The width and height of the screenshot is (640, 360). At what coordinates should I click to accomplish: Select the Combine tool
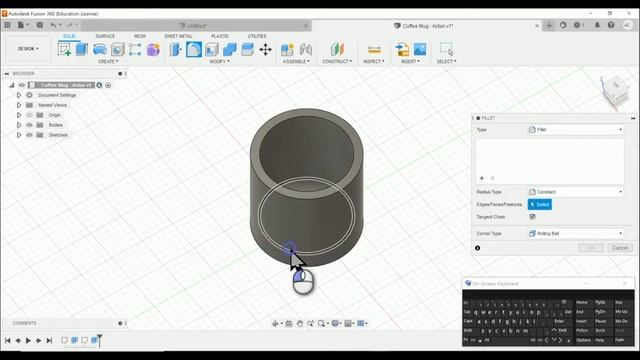[x=229, y=49]
